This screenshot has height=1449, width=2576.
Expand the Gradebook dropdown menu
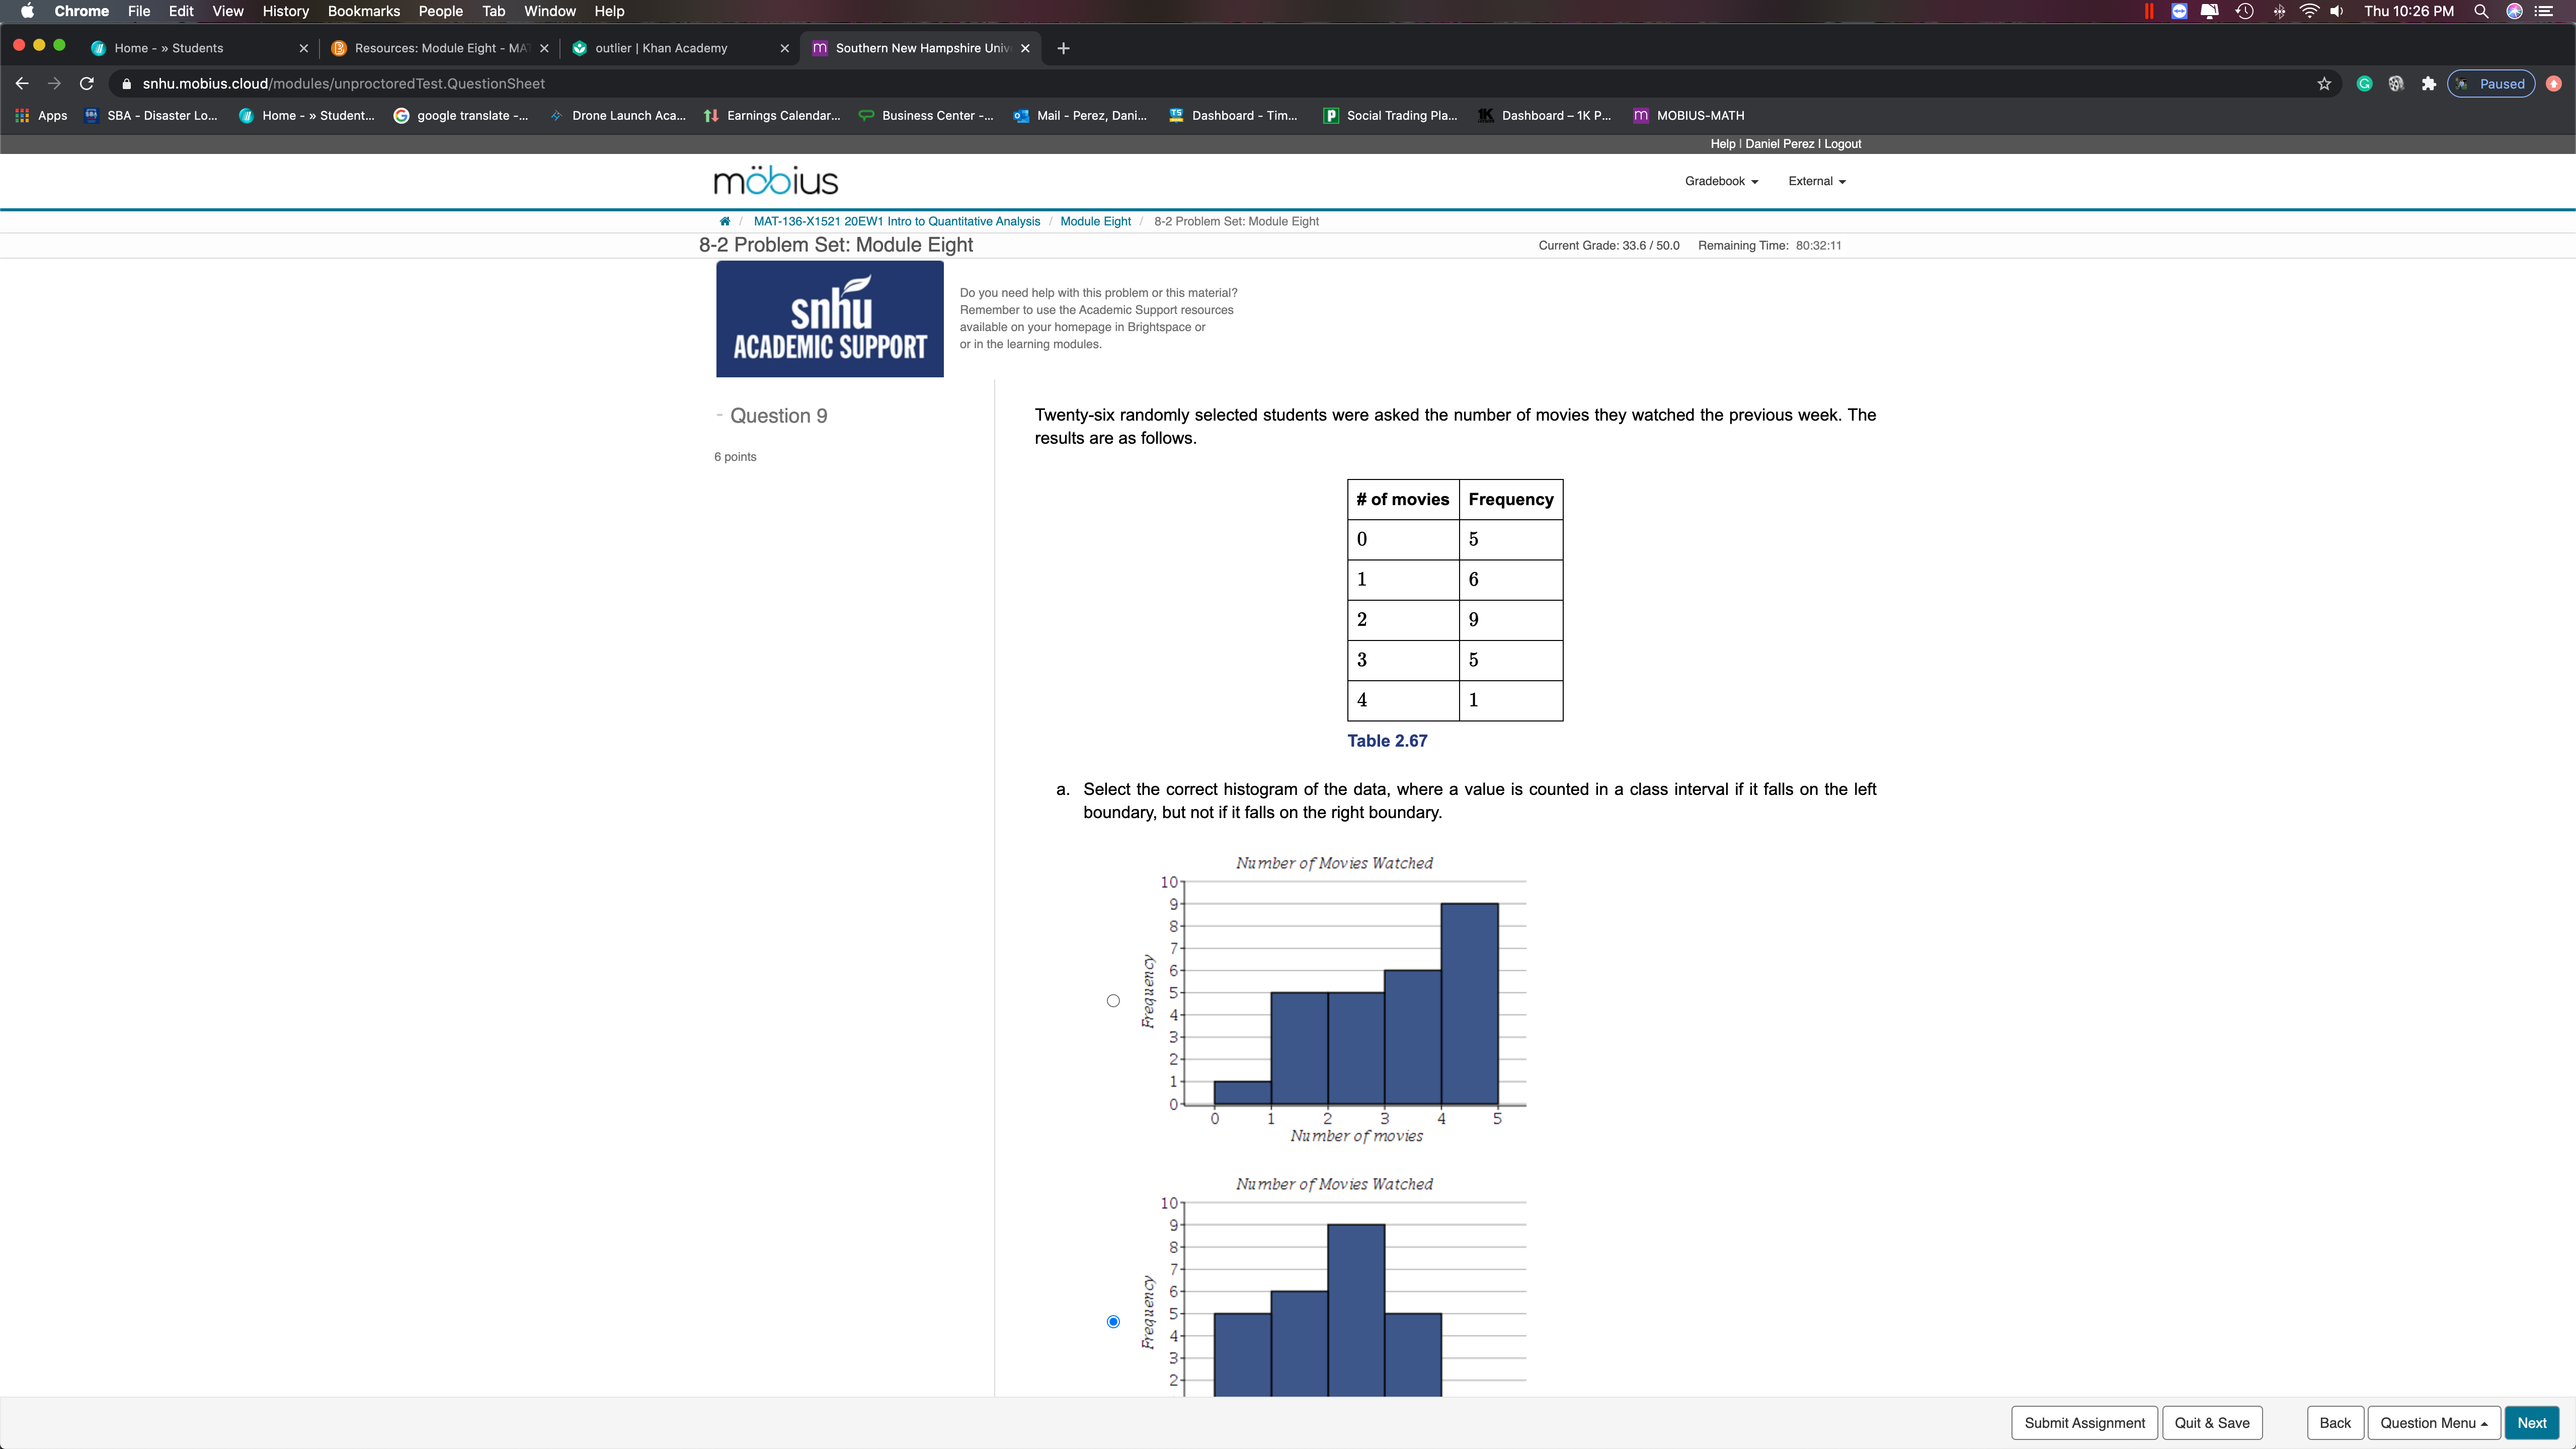(1720, 181)
